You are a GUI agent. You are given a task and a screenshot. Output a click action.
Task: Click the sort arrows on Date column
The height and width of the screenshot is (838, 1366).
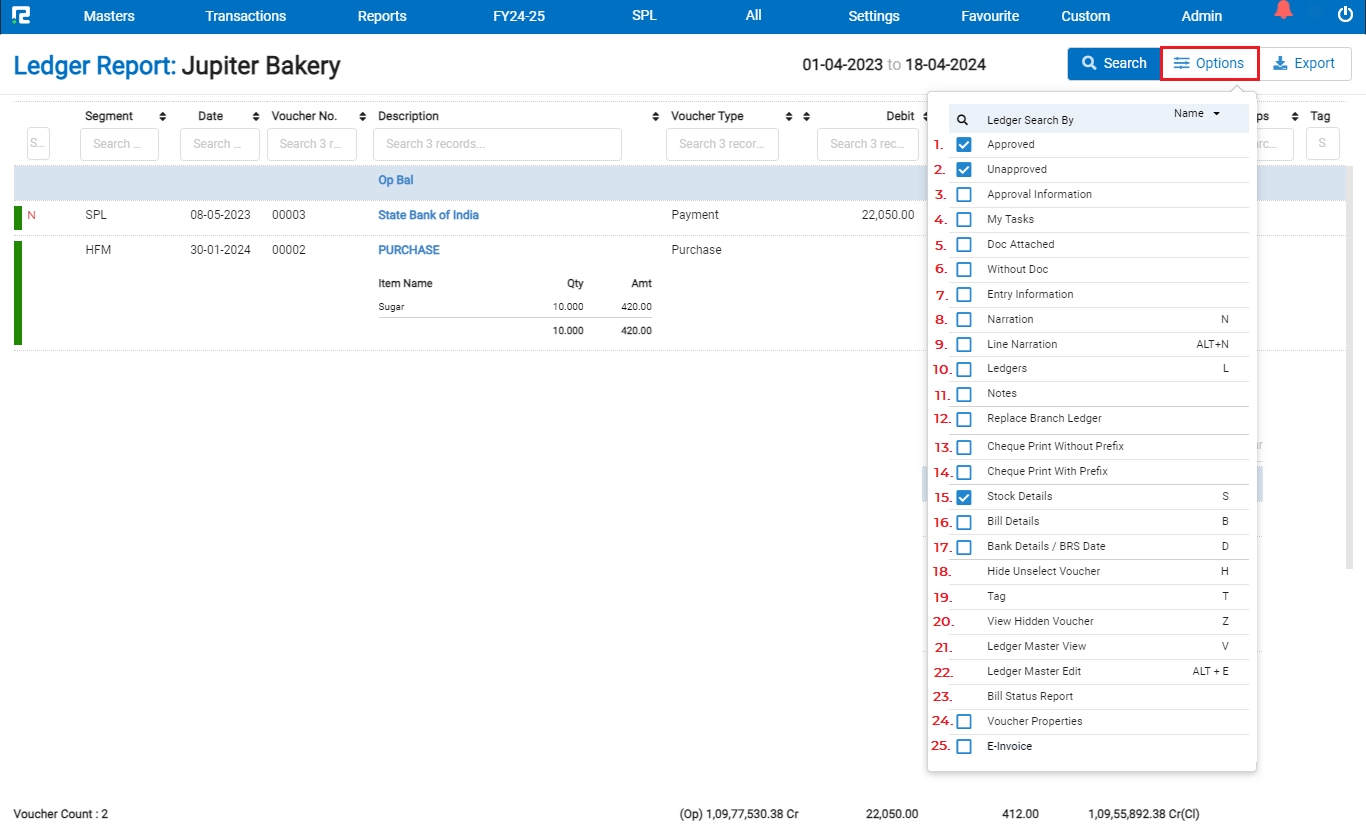click(x=256, y=117)
